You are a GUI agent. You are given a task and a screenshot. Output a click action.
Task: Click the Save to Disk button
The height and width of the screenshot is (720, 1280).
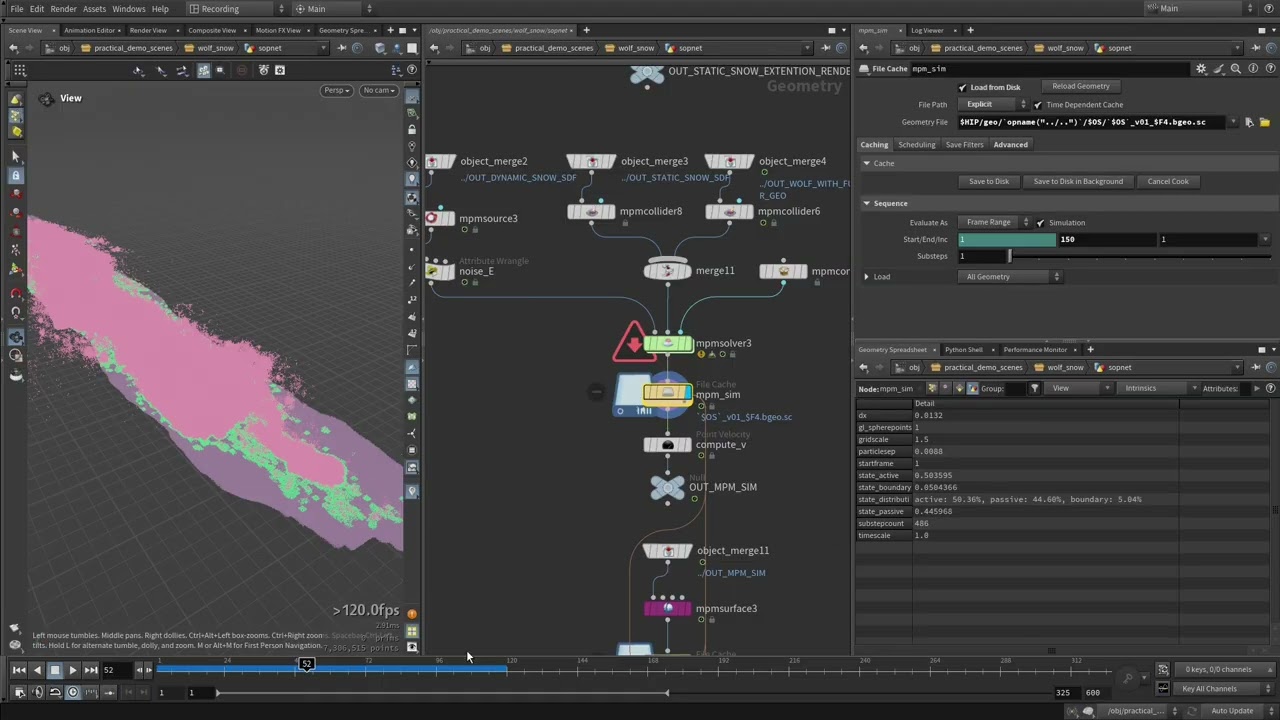(x=989, y=182)
